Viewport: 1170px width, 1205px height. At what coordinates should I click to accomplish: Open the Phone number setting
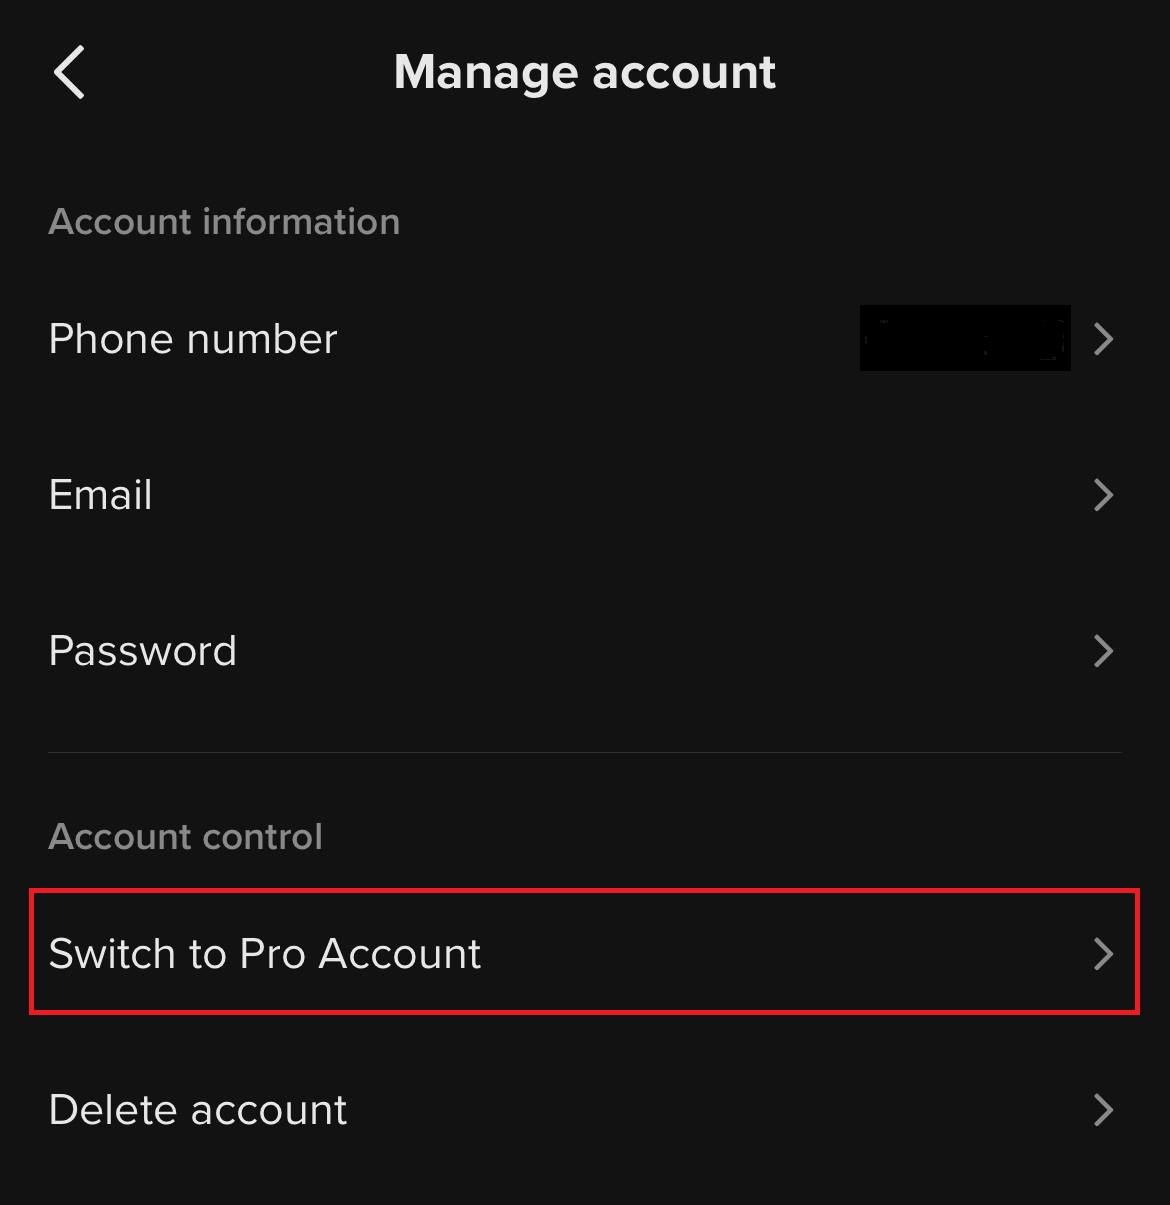click(x=193, y=339)
